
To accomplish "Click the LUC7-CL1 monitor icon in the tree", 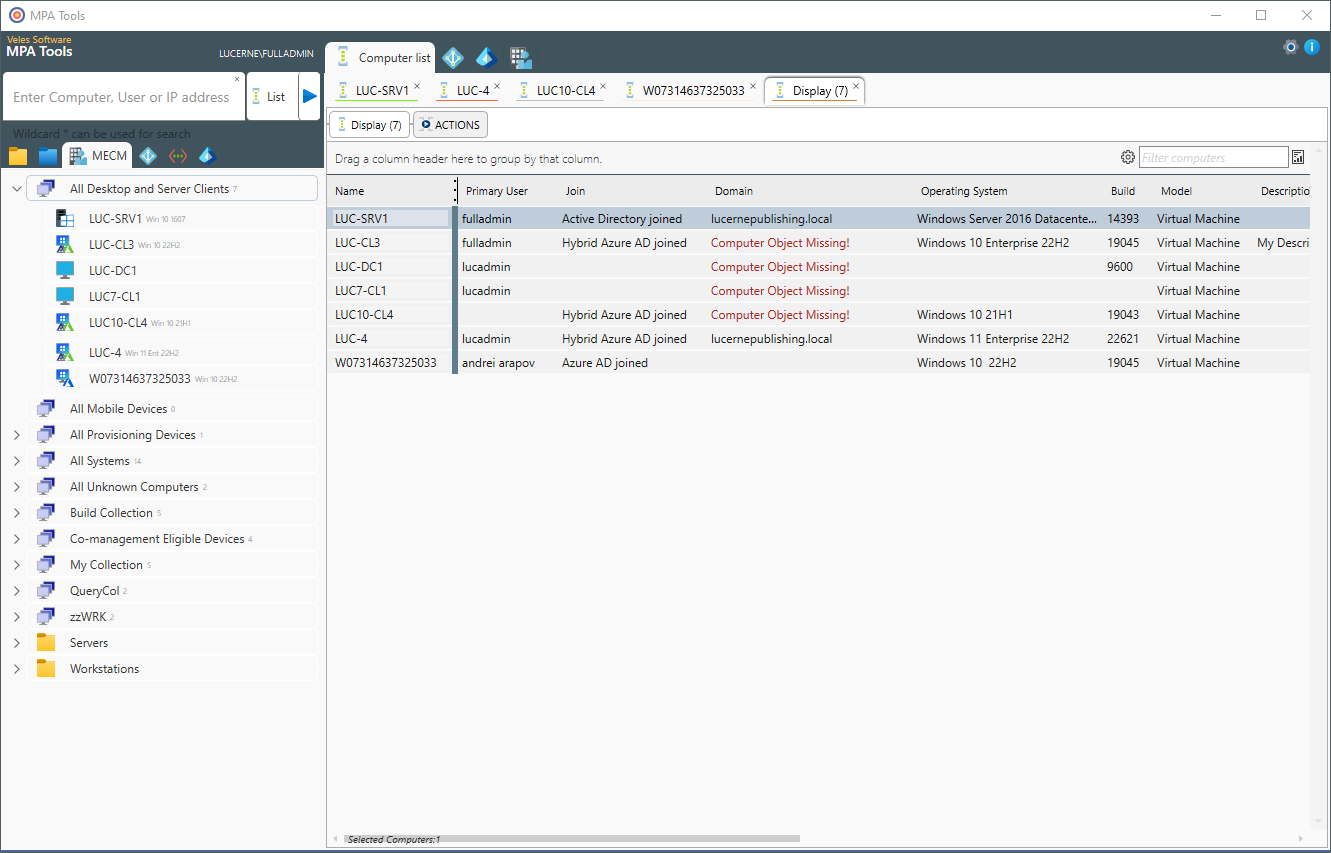I will (x=65, y=296).
